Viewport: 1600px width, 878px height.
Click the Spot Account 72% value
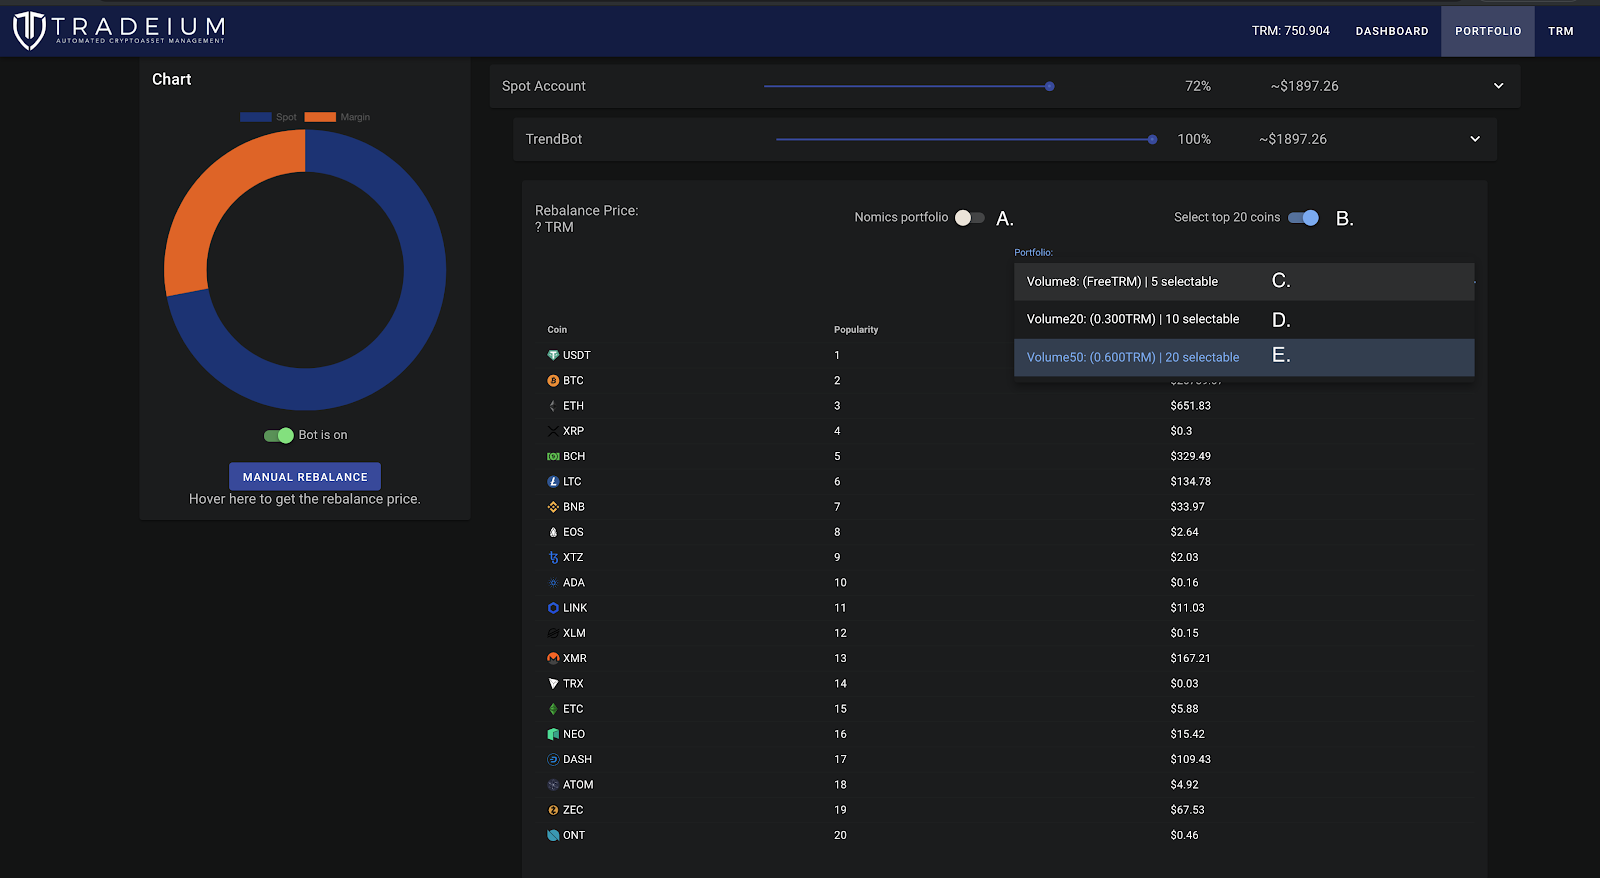point(1198,86)
